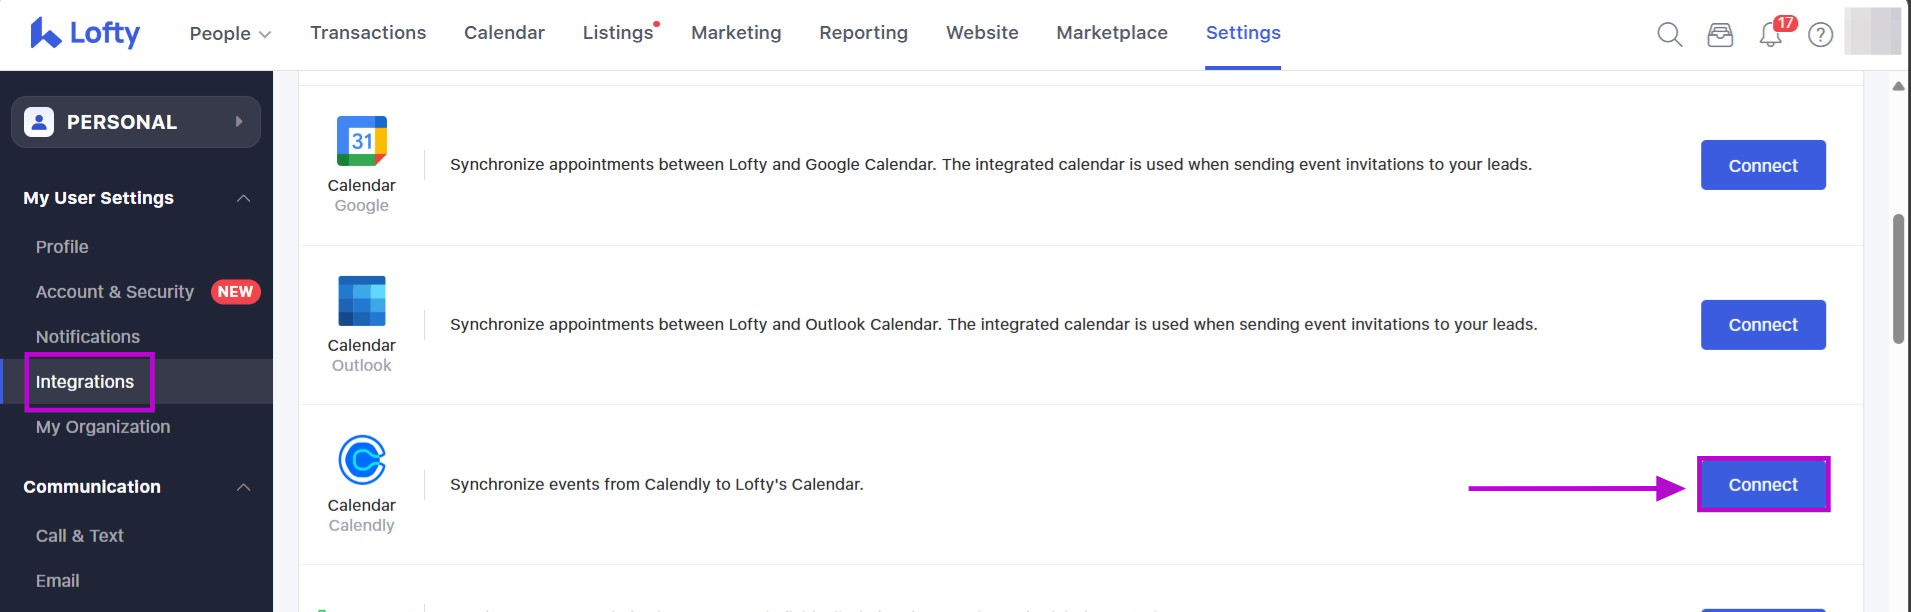Click the PERSONAL workspace selector in the sidebar
The height and width of the screenshot is (612, 1911).
point(135,121)
